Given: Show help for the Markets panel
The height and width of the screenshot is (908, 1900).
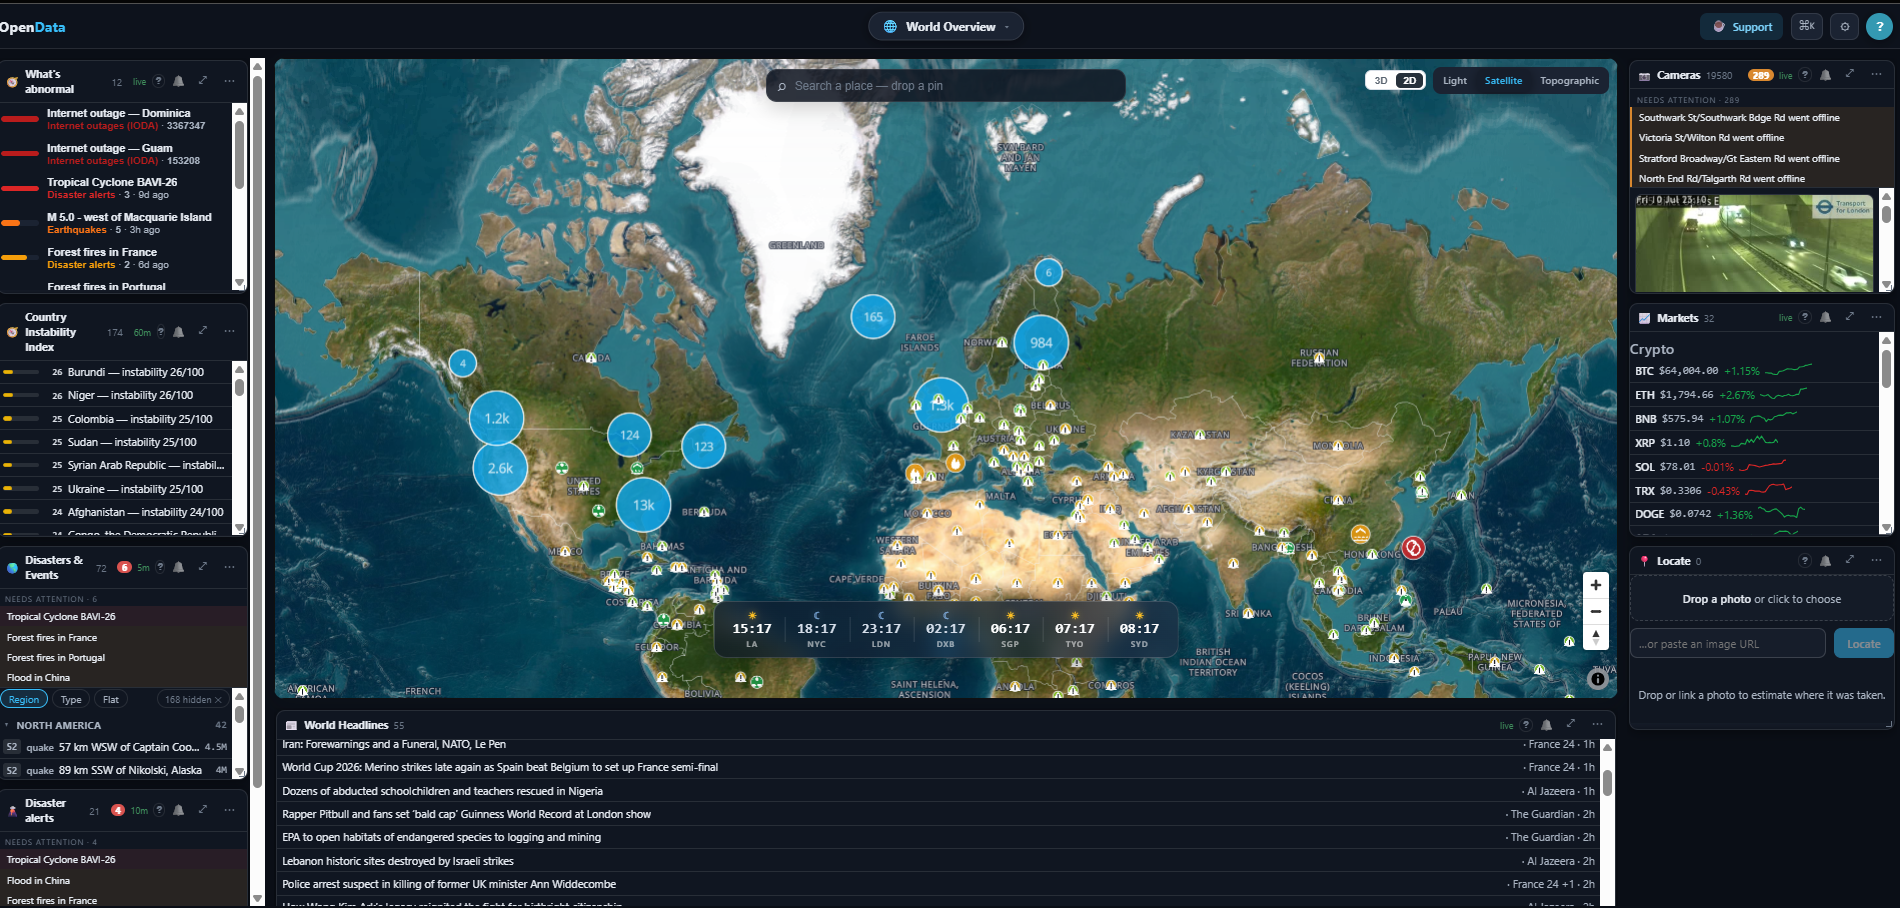Looking at the screenshot, I should [x=1805, y=317].
